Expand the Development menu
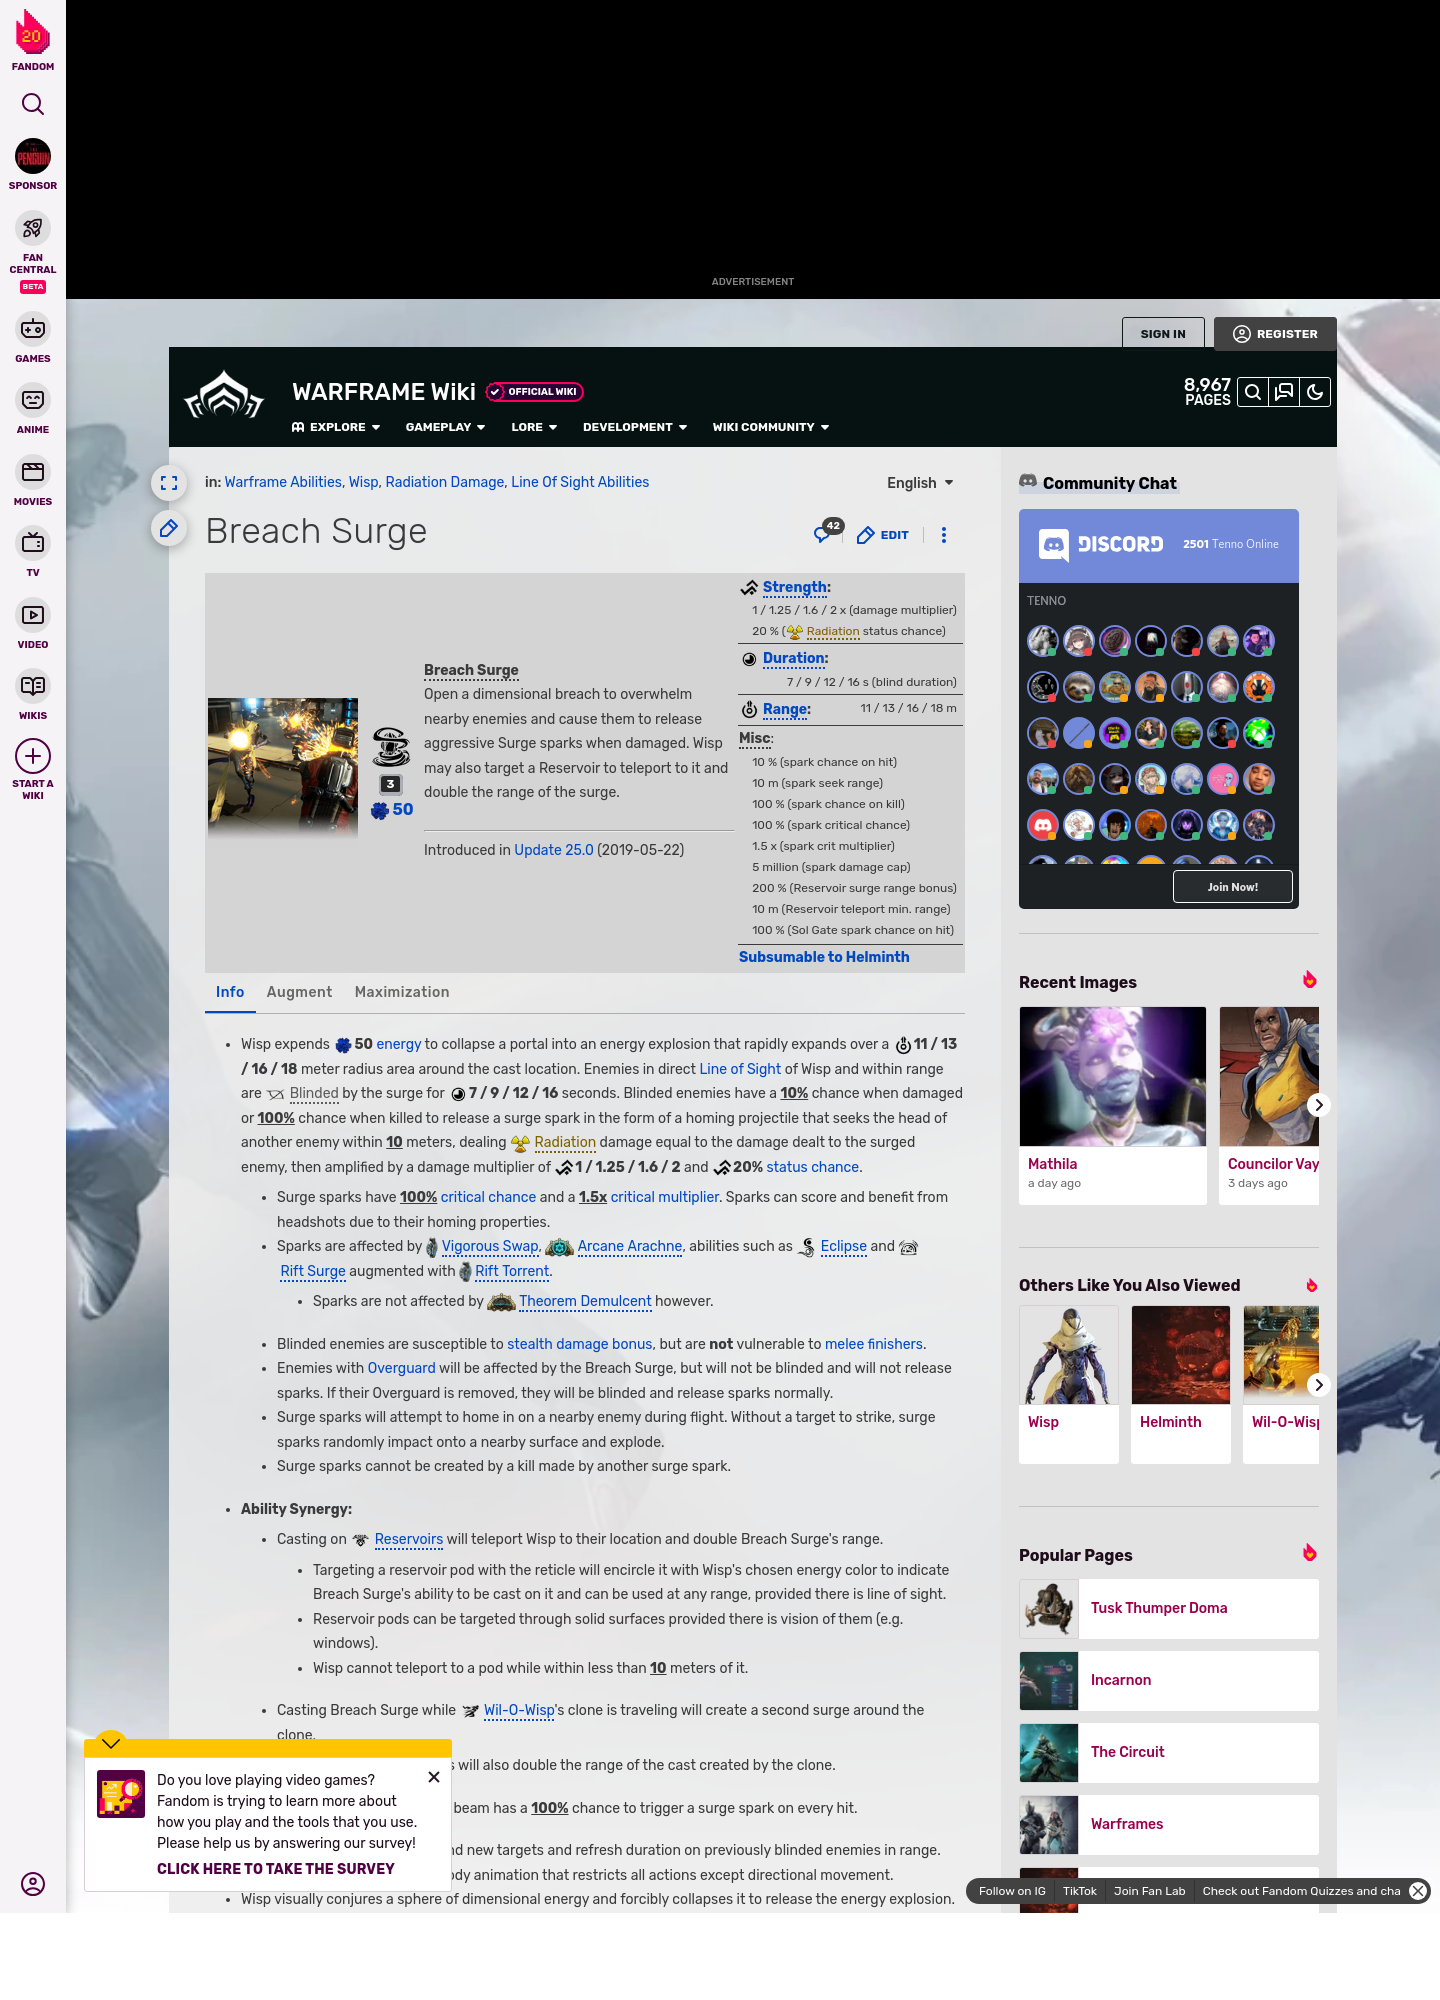Viewport: 1440px width, 2000px height. [635, 427]
